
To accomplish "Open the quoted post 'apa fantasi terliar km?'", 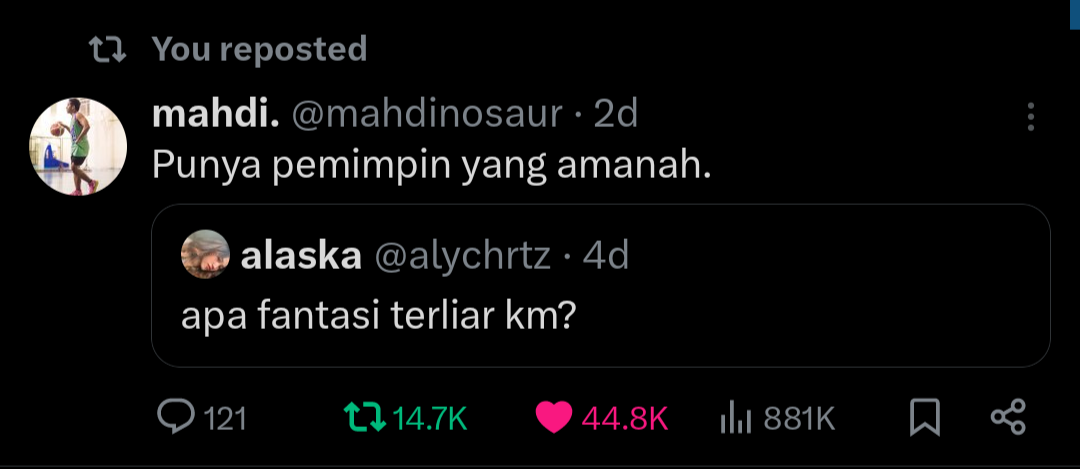I will point(601,285).
